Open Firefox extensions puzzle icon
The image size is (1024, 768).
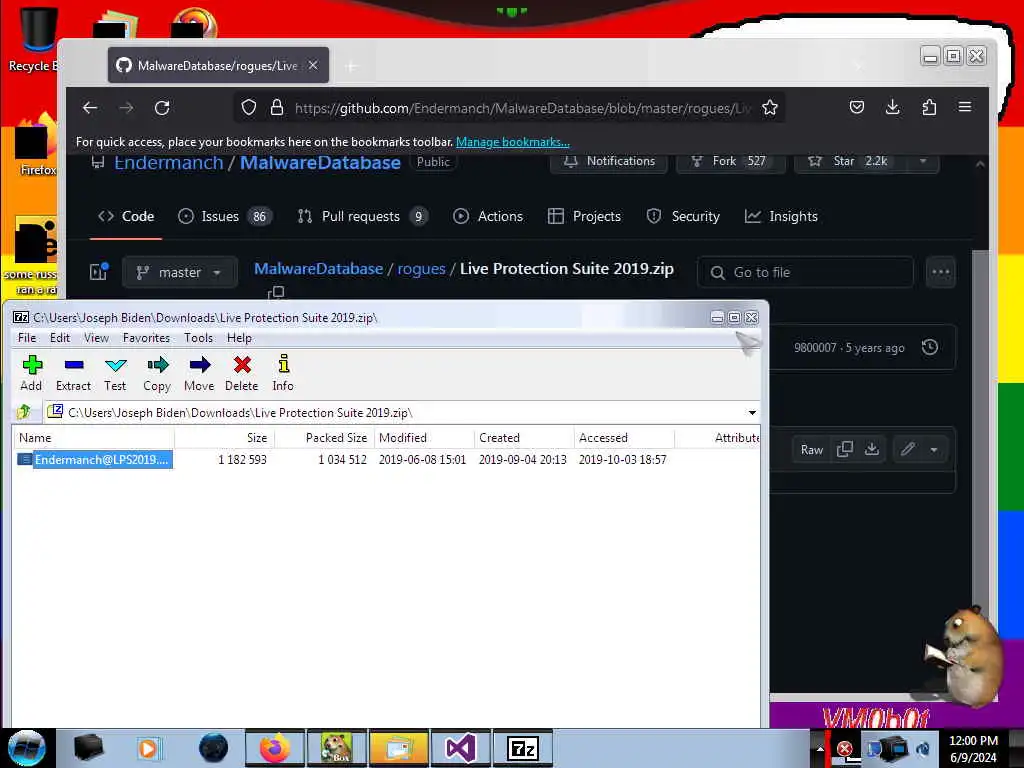pos(929,107)
